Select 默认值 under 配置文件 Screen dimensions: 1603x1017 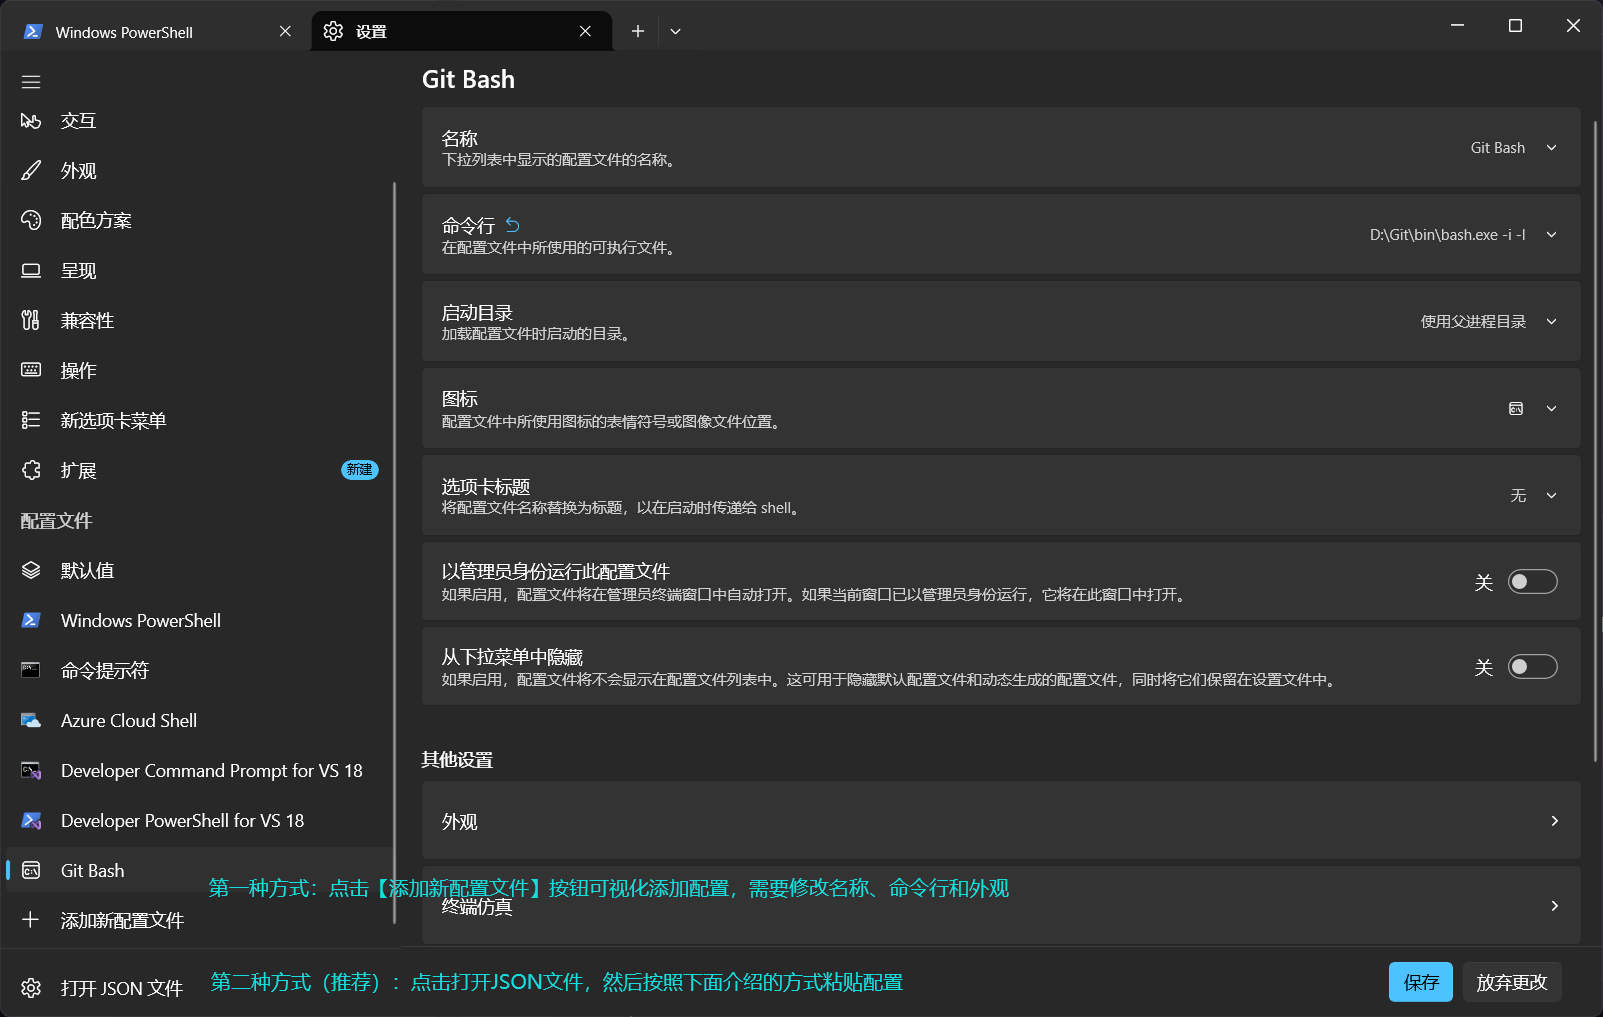coord(198,571)
